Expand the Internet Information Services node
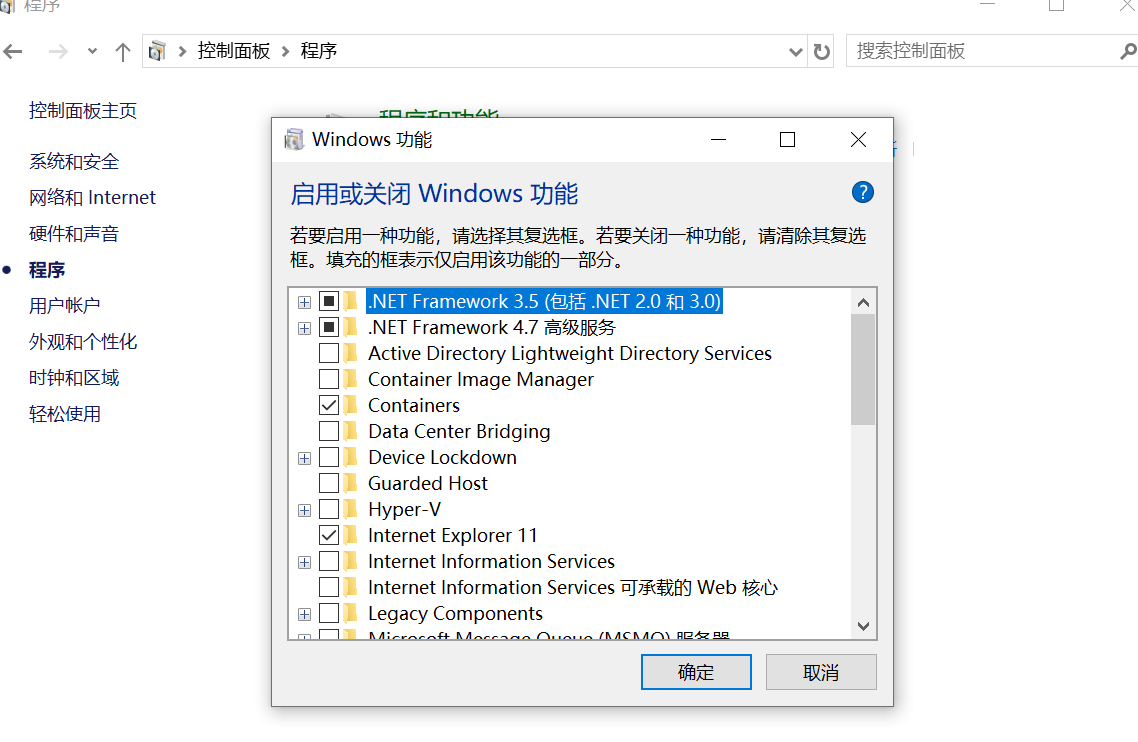This screenshot has height=742, width=1138. [305, 562]
